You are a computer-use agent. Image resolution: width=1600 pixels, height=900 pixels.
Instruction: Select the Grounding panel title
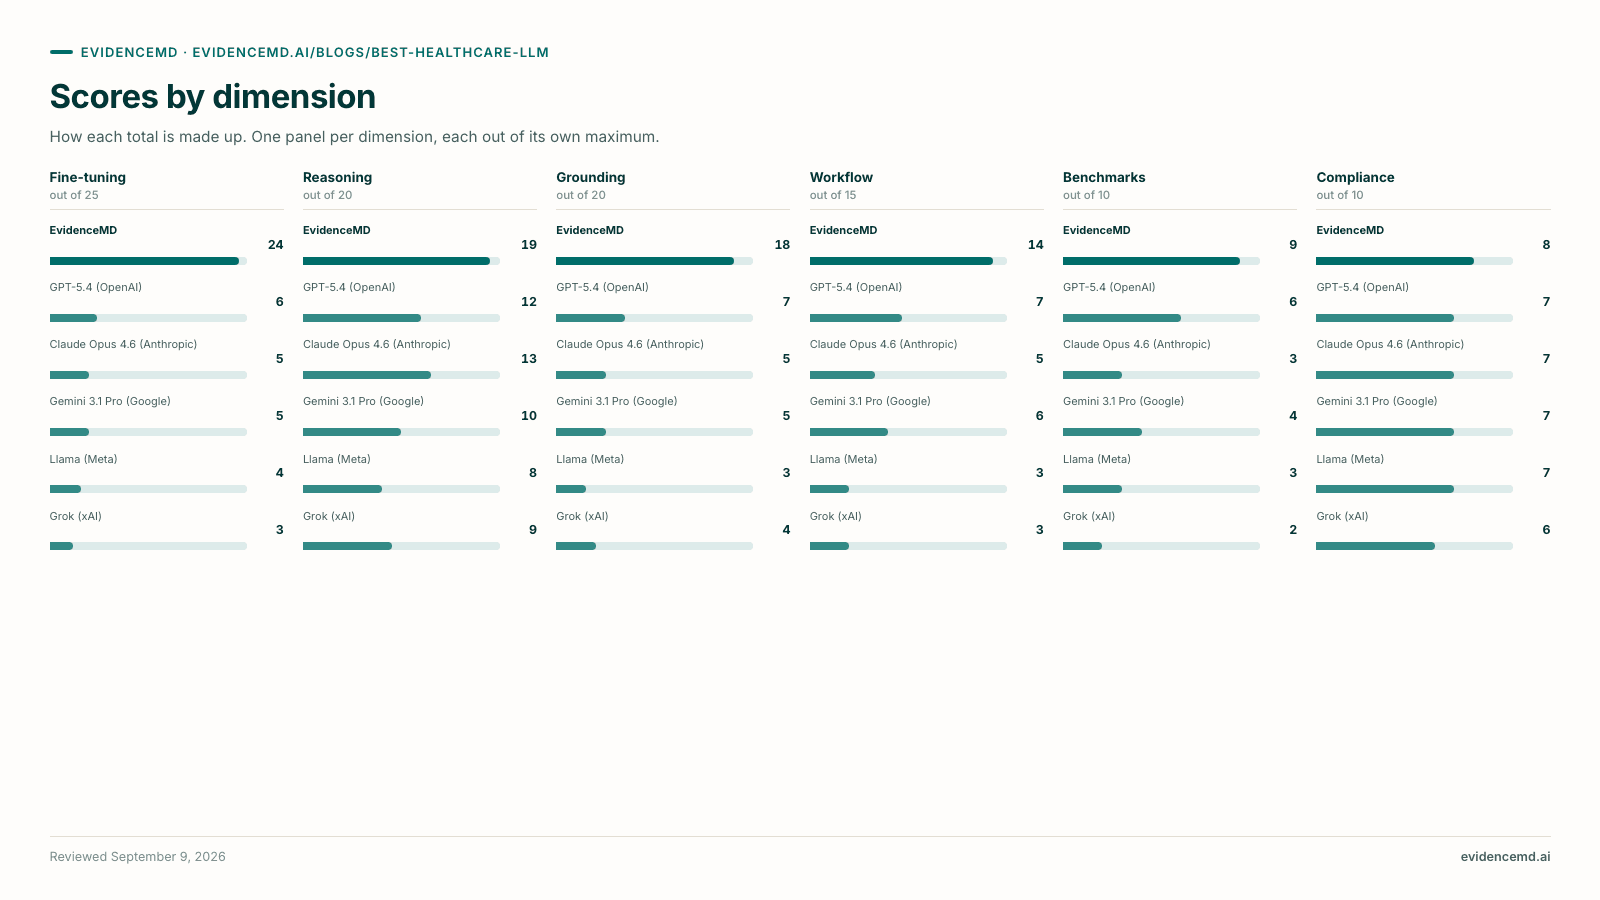point(591,177)
